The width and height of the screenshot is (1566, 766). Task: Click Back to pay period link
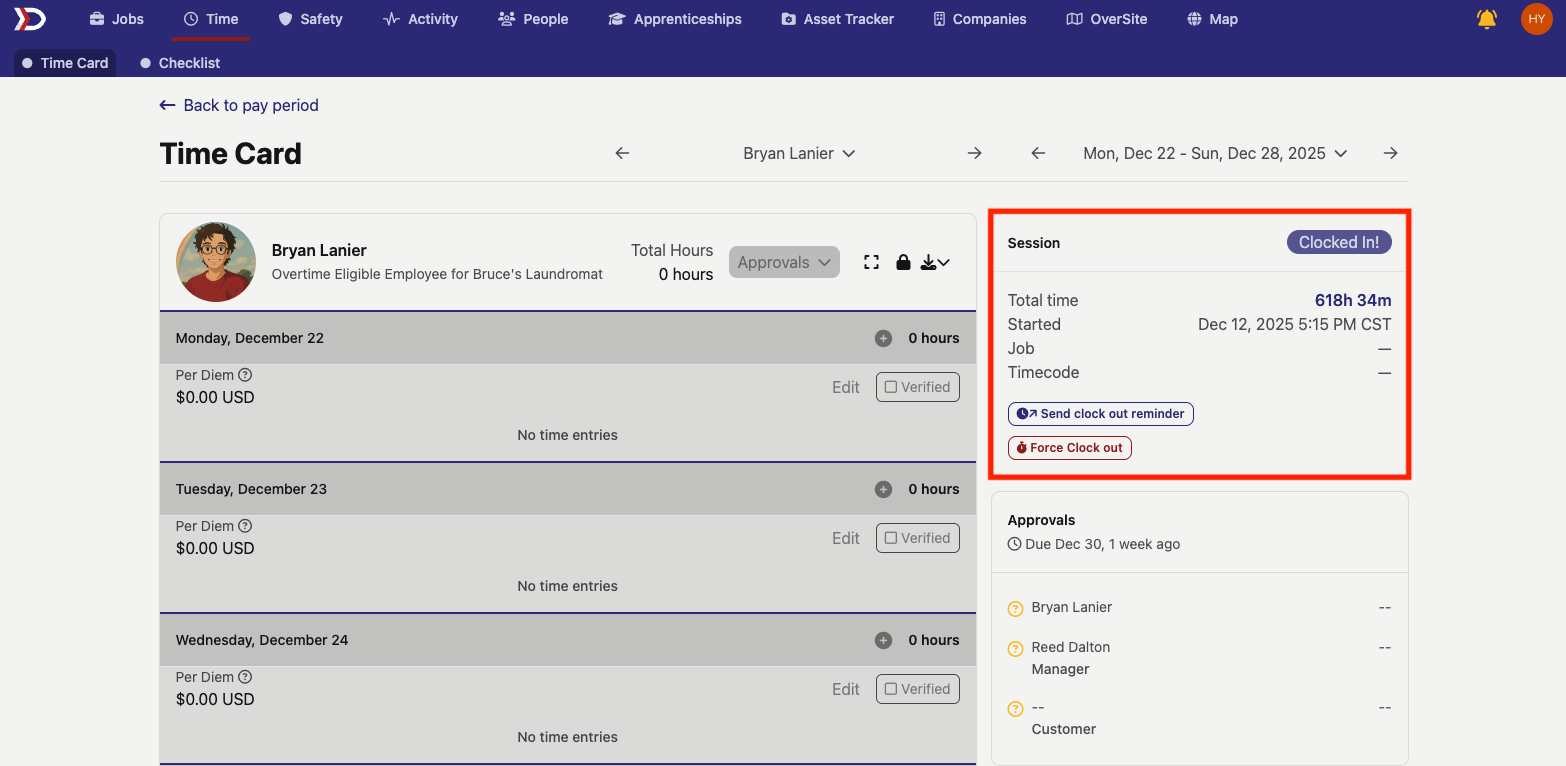coord(239,105)
